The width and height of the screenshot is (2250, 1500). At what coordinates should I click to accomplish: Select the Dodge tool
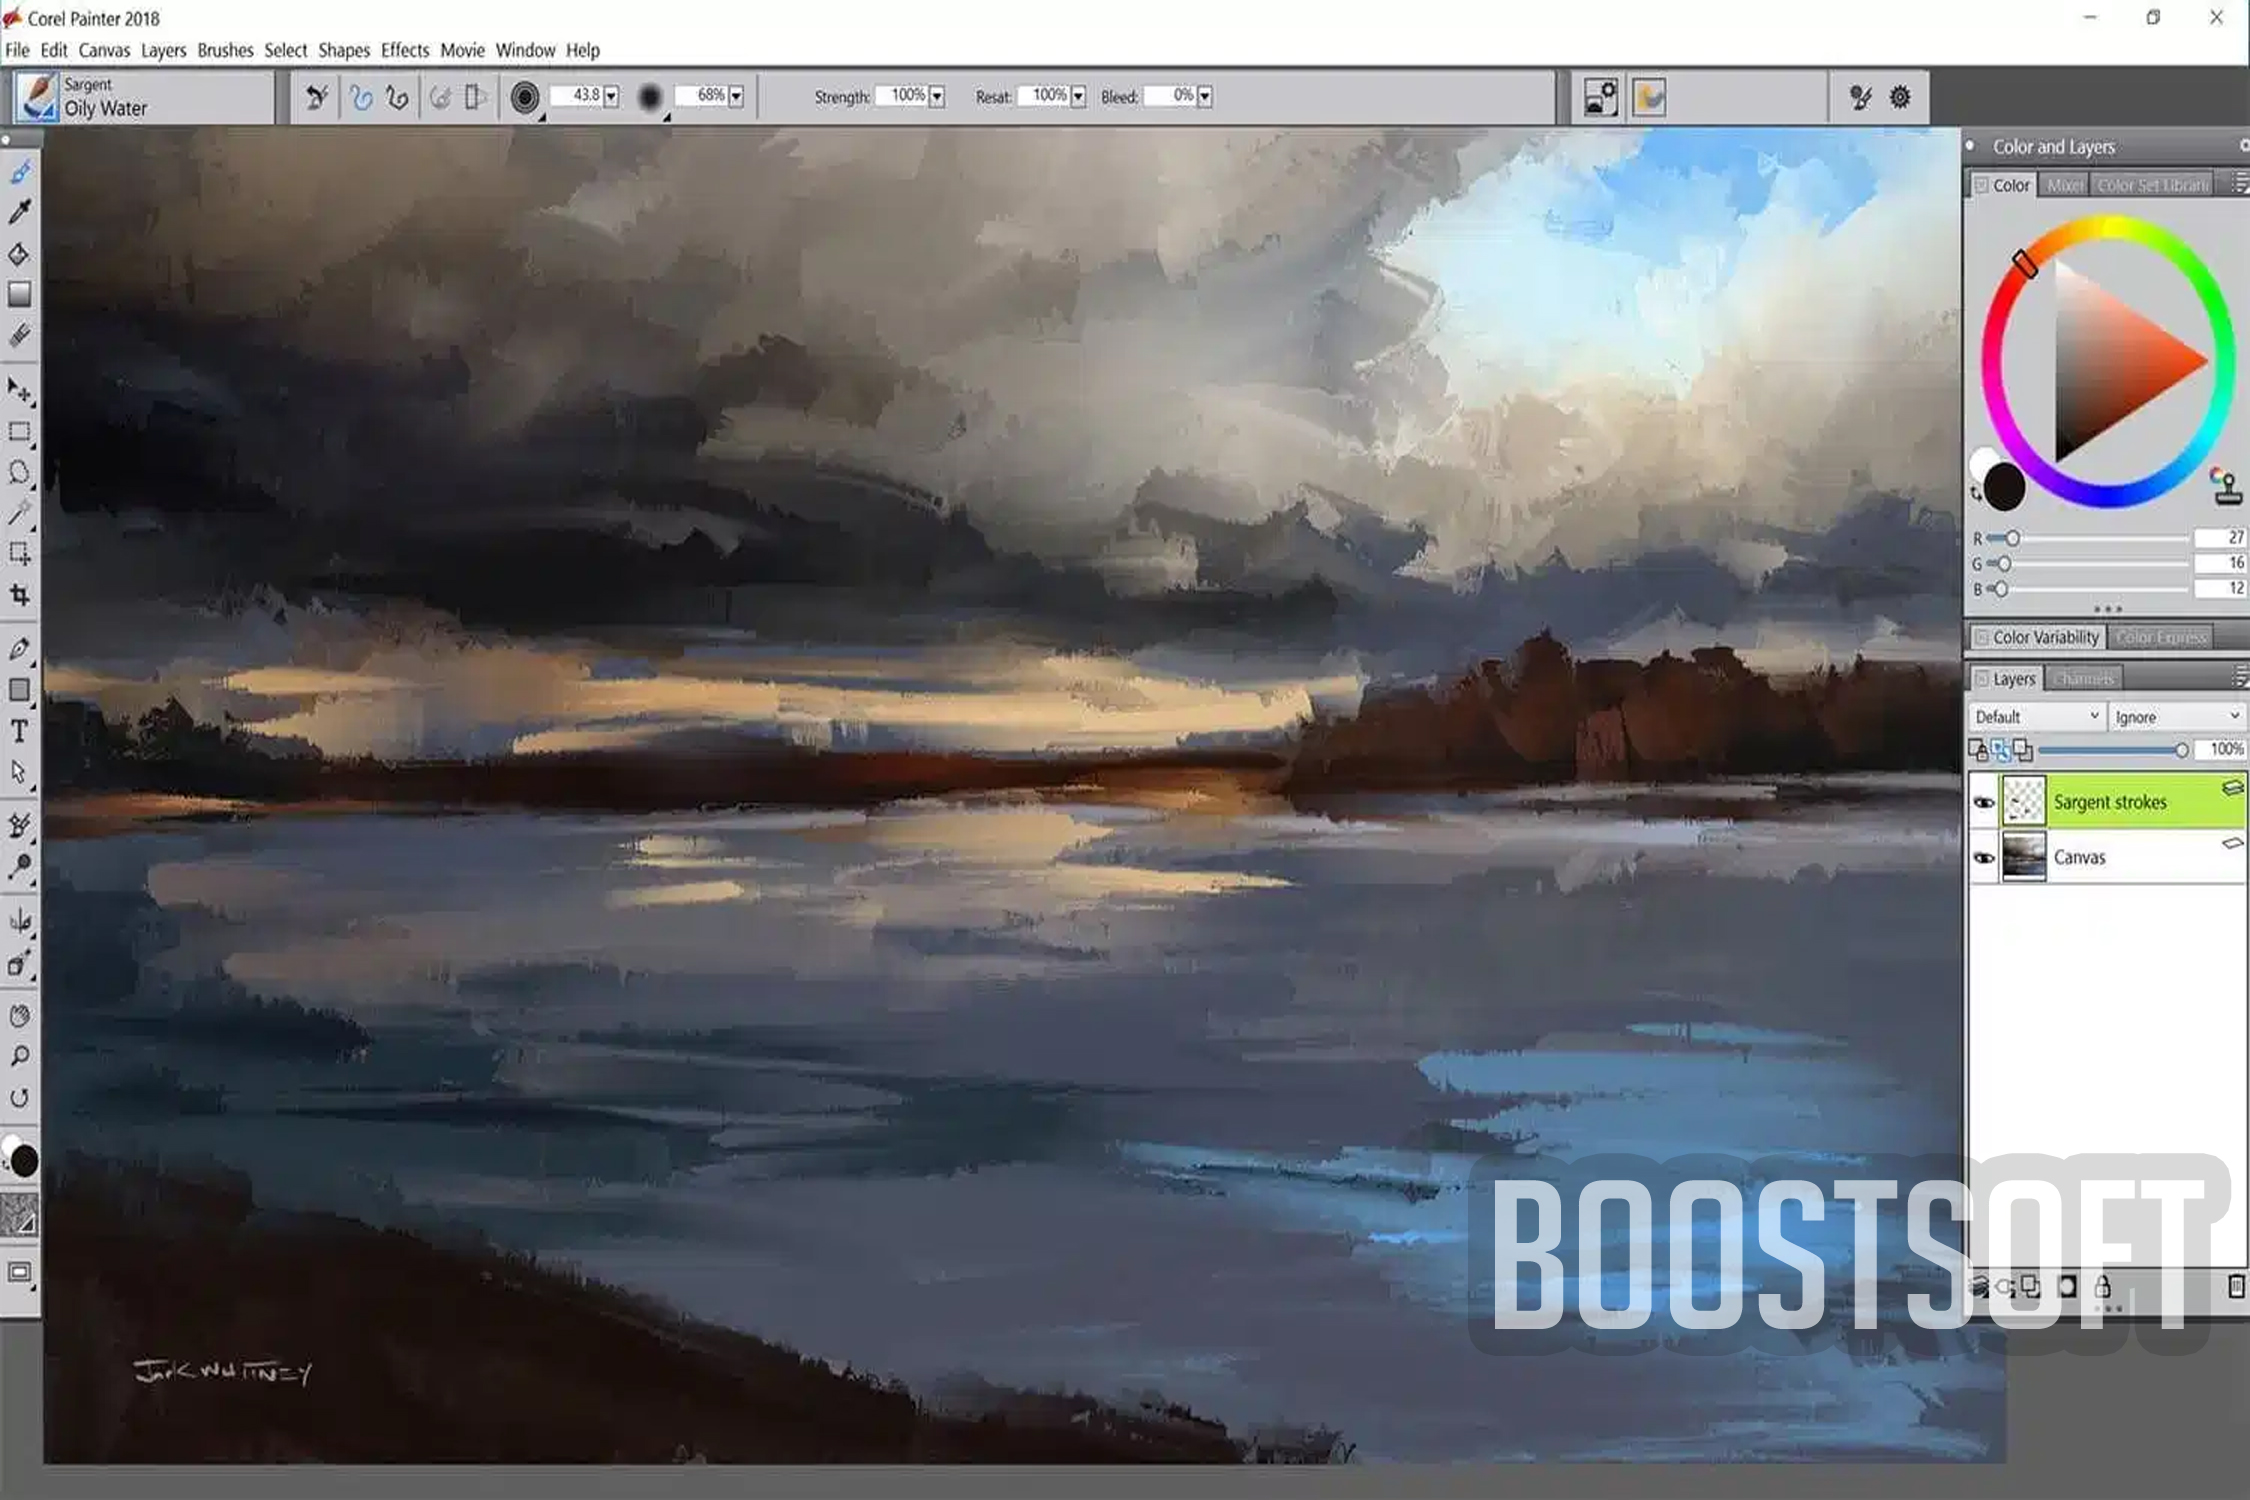pos(20,866)
